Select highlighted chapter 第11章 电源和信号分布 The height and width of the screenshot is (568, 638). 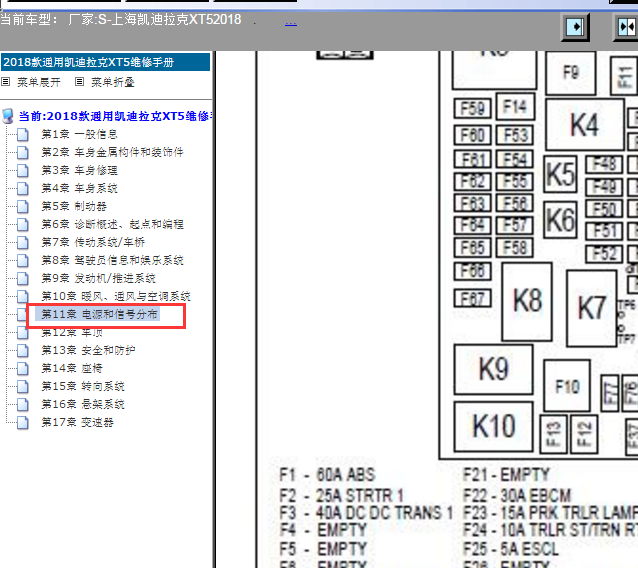tap(99, 314)
